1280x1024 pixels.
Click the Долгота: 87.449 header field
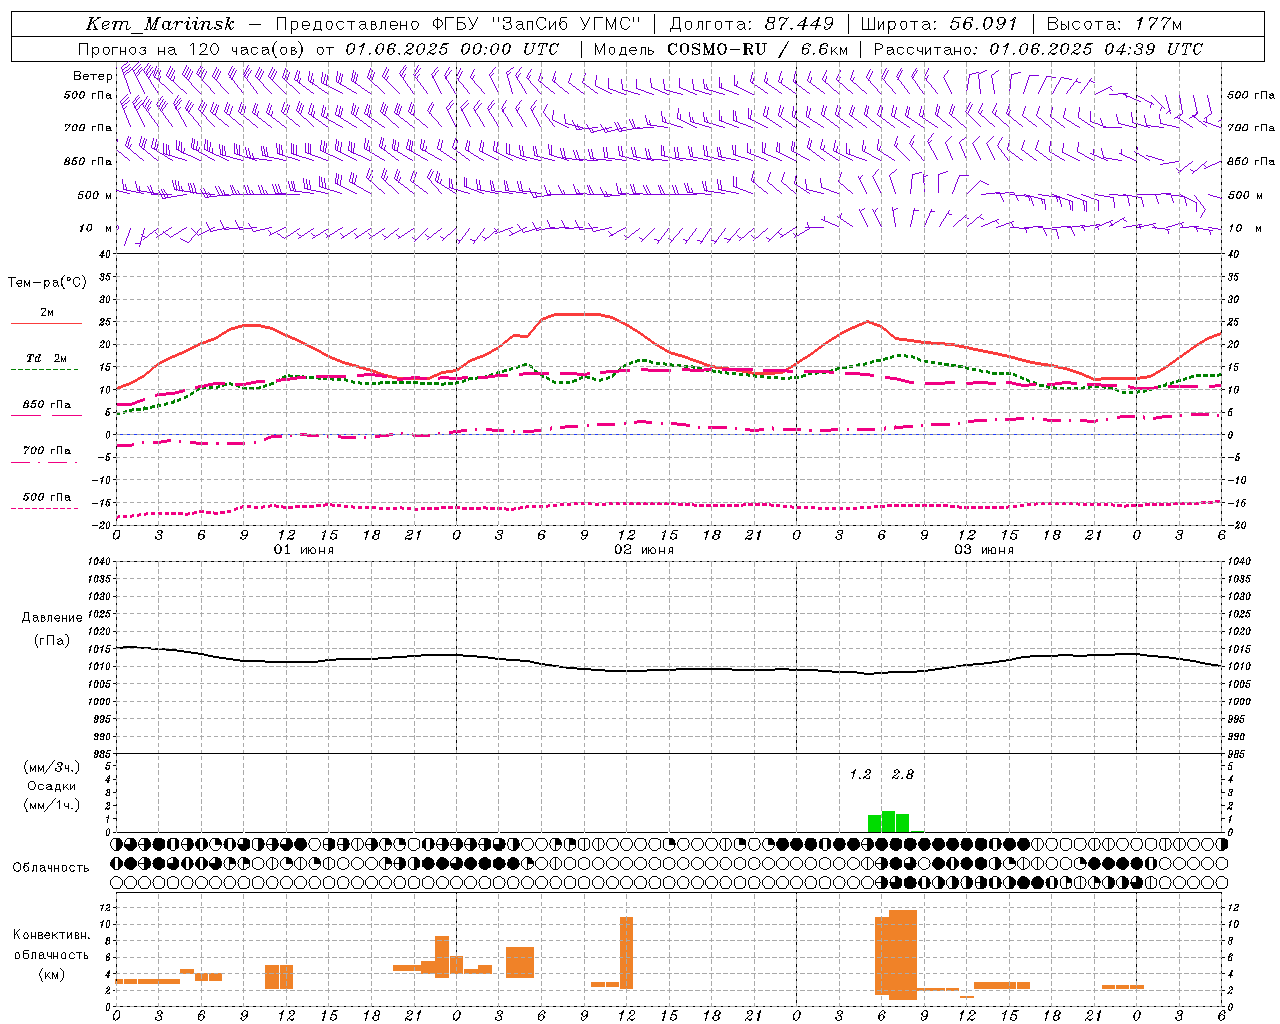751,24
